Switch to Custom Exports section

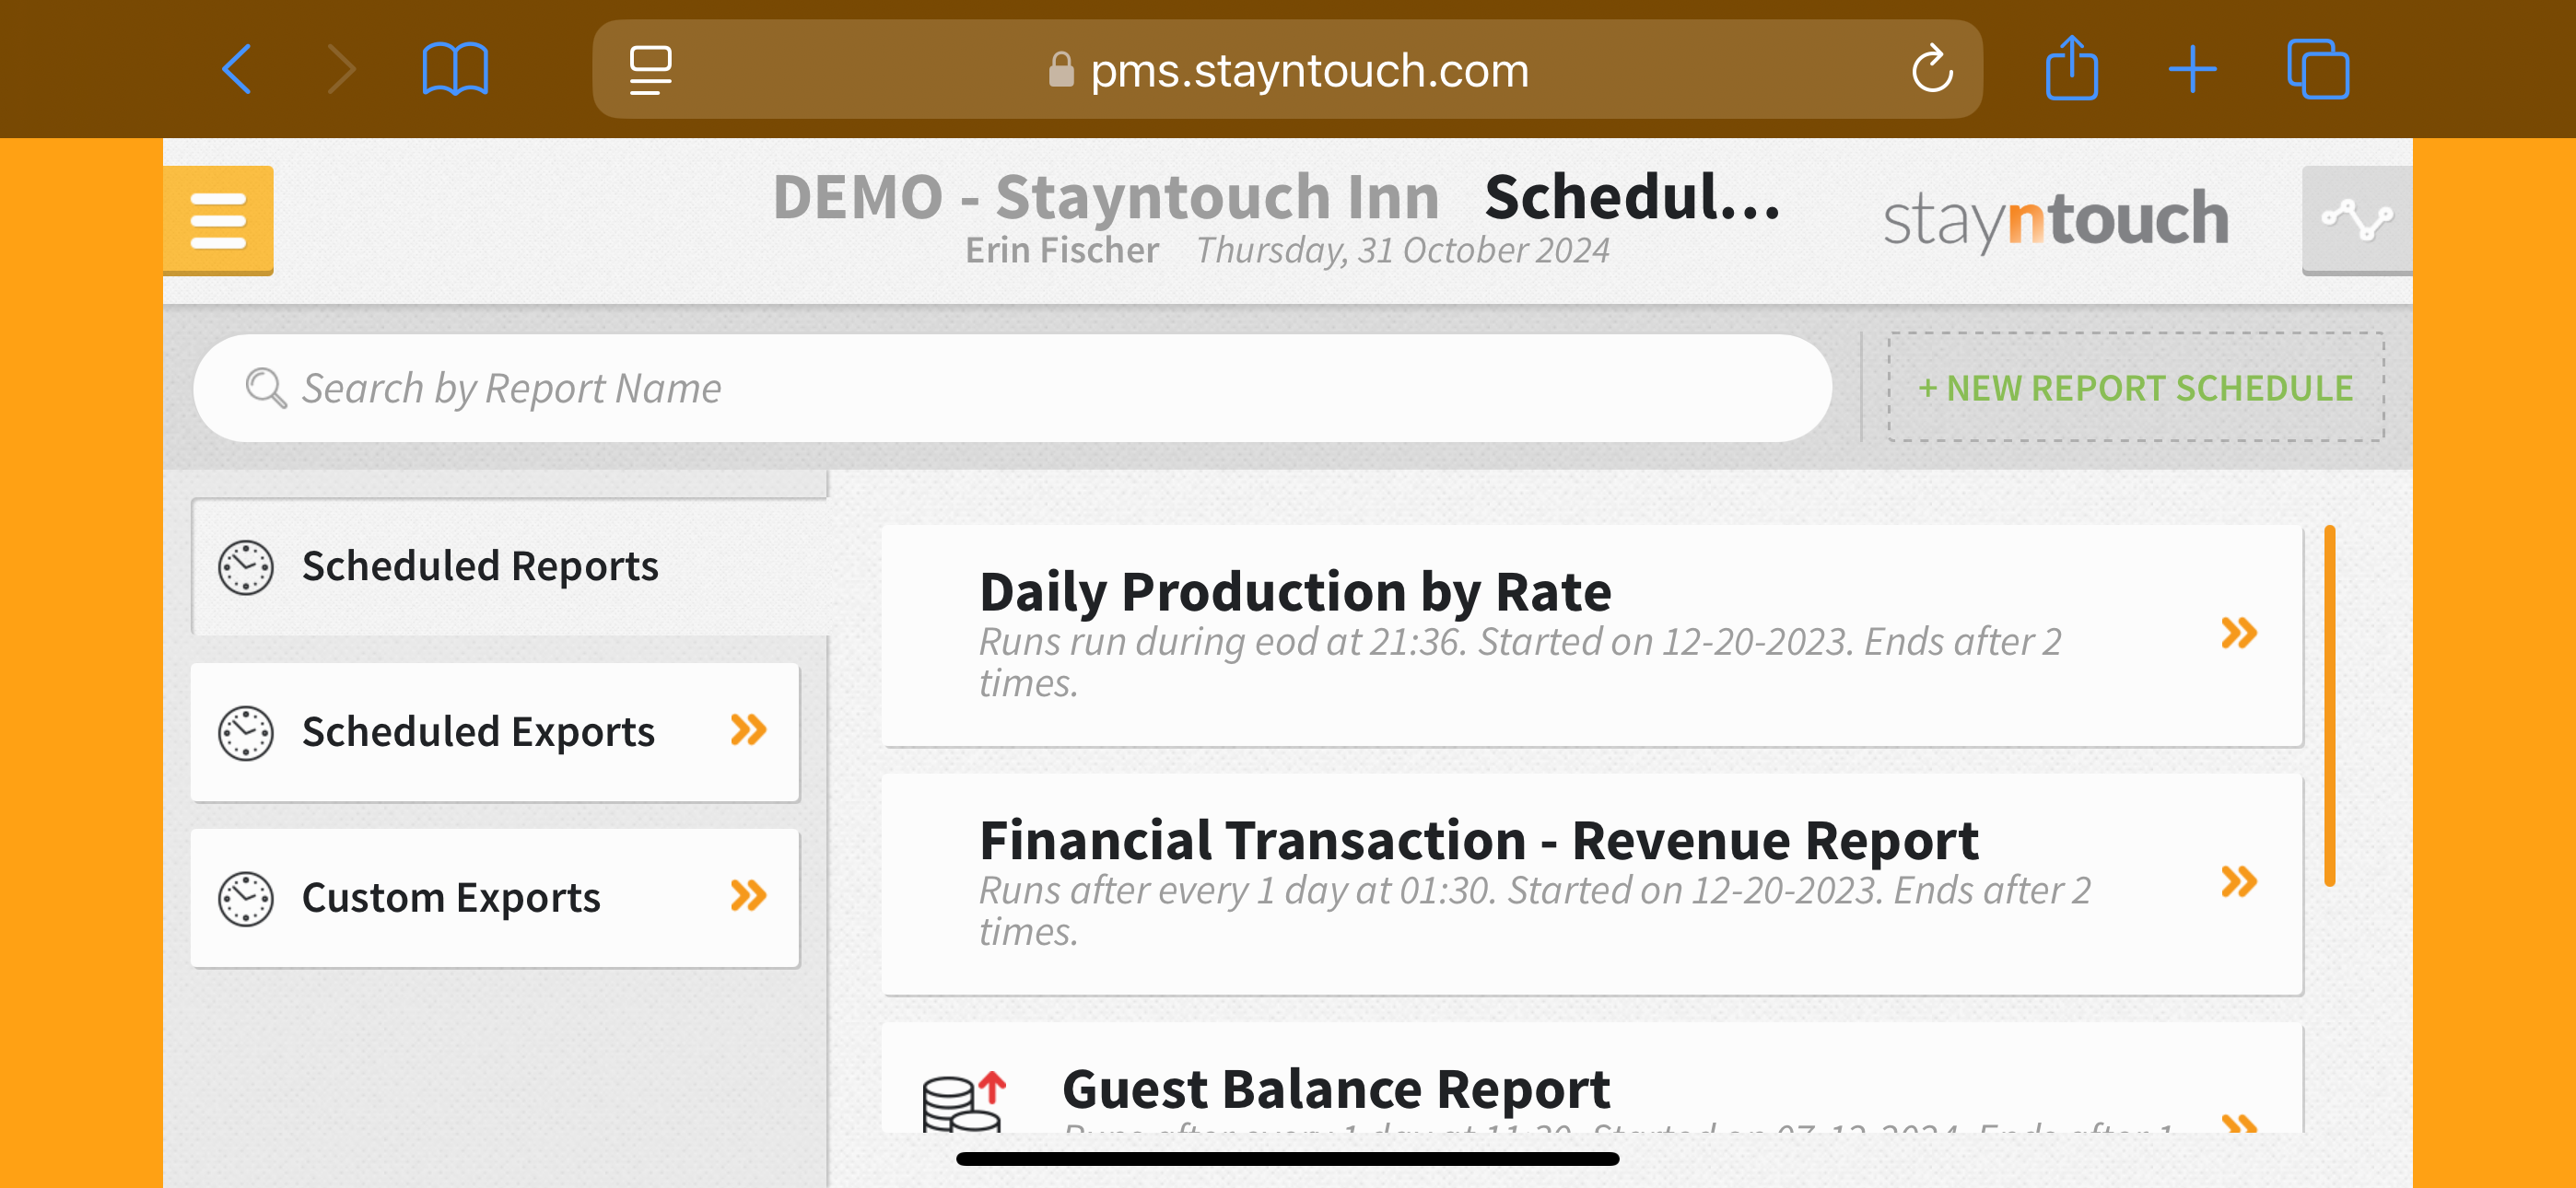coord(451,897)
